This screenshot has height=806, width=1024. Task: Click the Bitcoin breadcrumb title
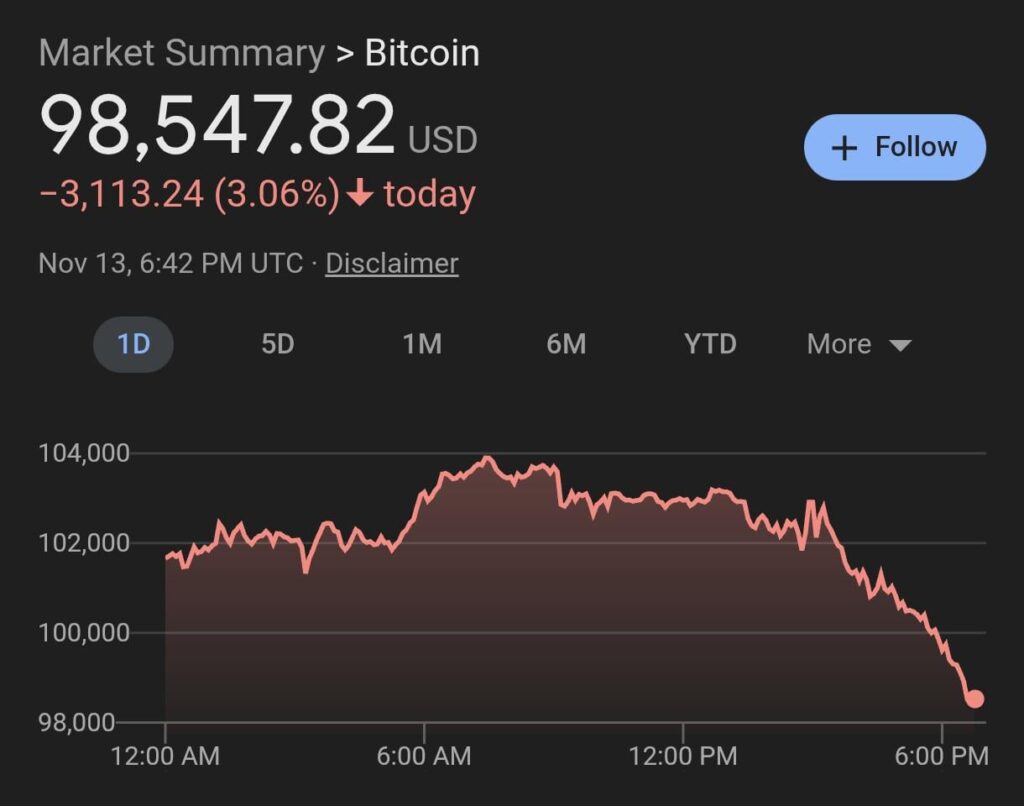pos(422,53)
